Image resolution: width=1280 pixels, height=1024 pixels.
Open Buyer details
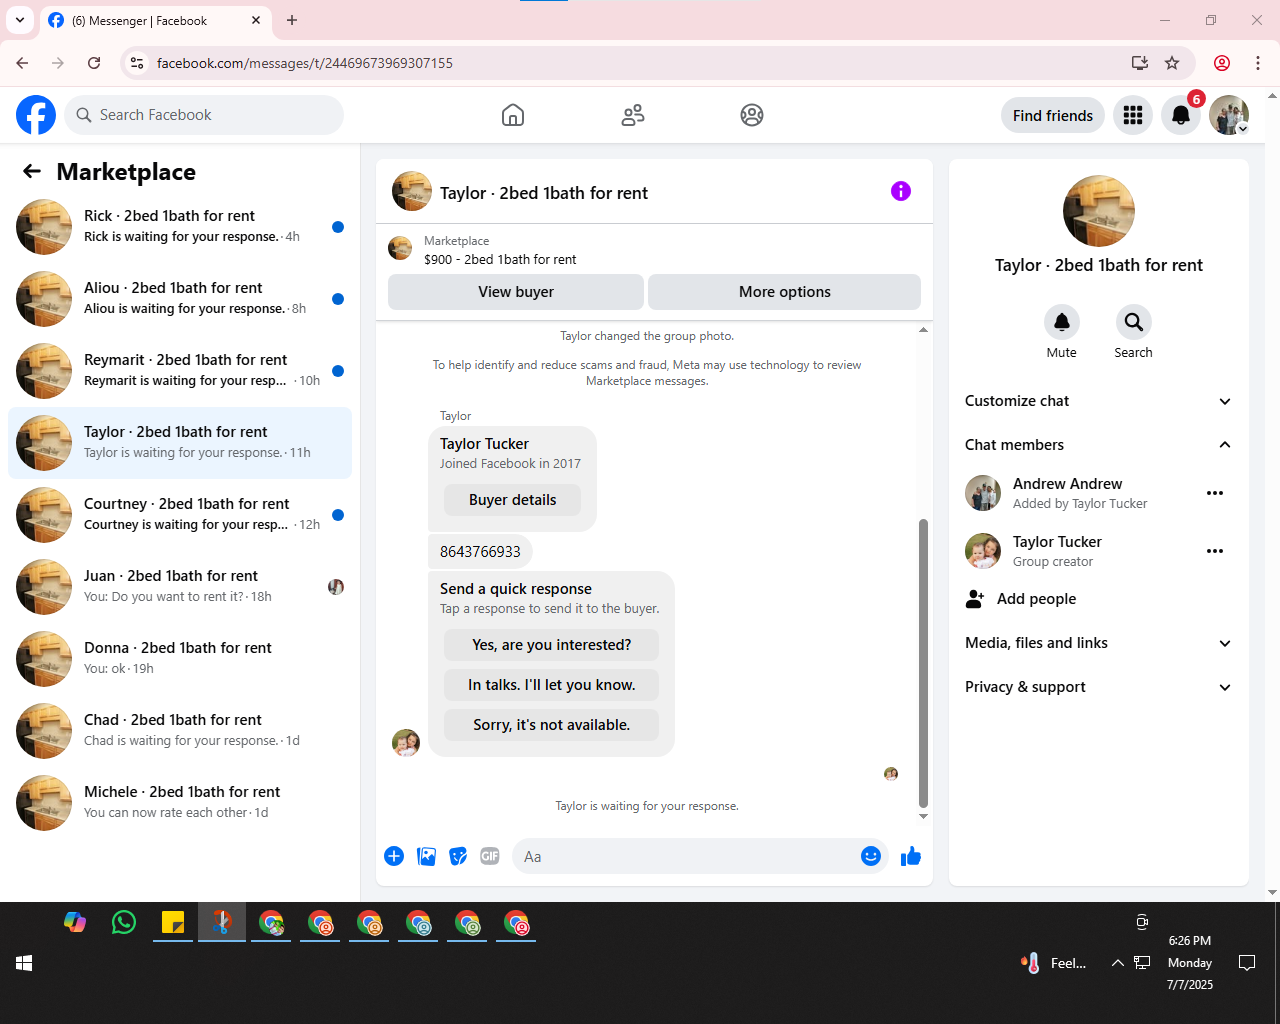(513, 500)
